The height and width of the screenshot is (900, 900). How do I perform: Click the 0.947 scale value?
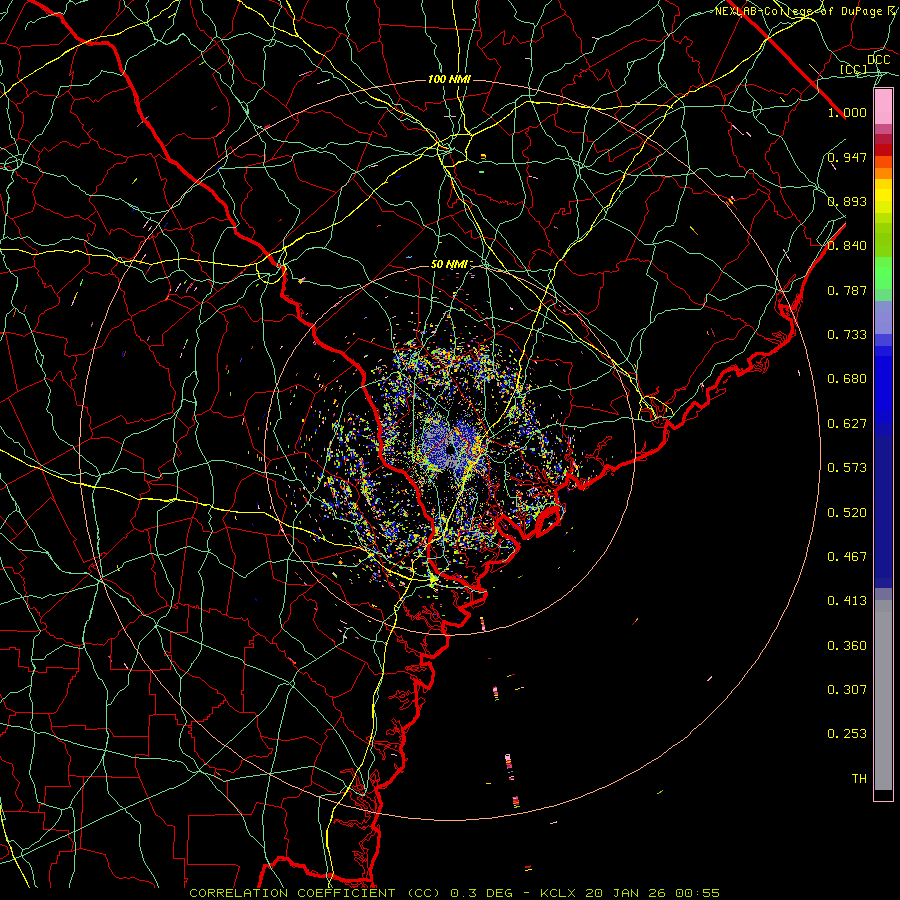tap(847, 157)
